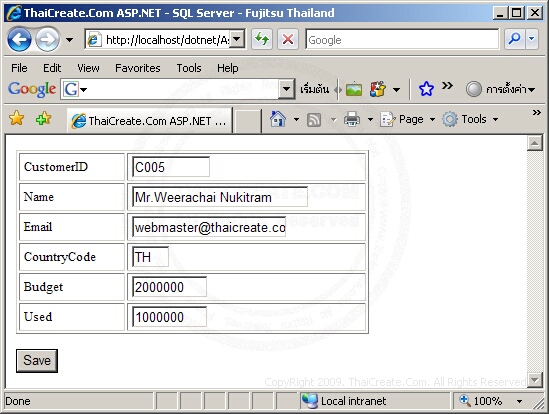The image size is (549, 414).
Task: Open the File menu
Action: [19, 68]
